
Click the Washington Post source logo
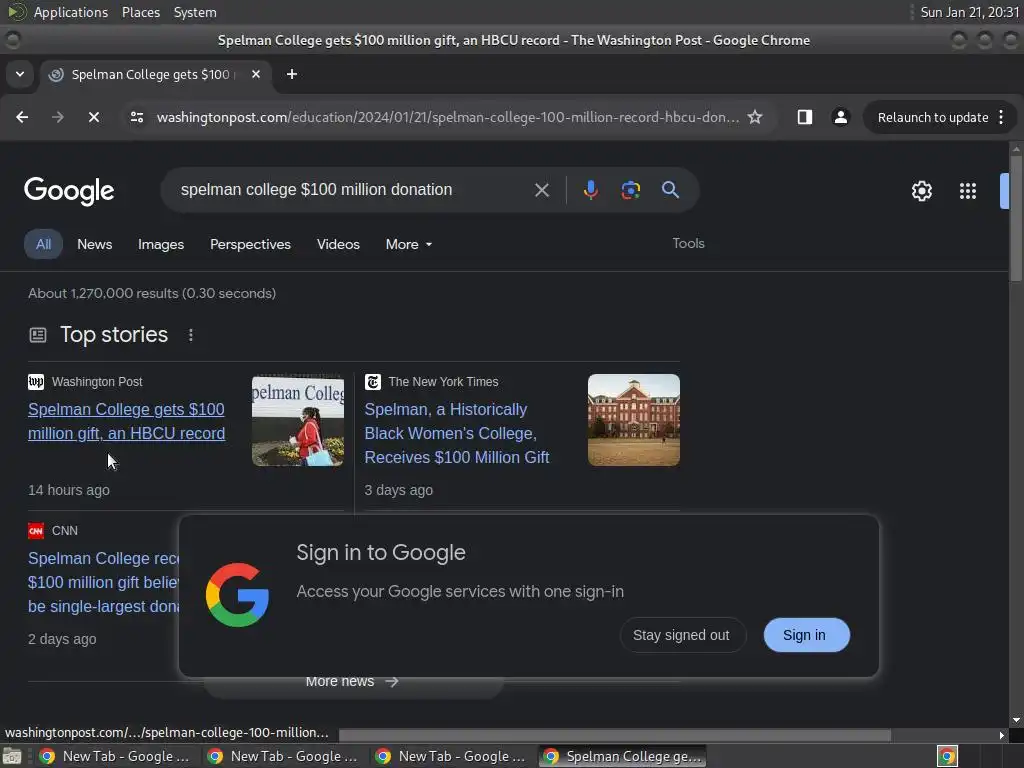[x=36, y=381]
